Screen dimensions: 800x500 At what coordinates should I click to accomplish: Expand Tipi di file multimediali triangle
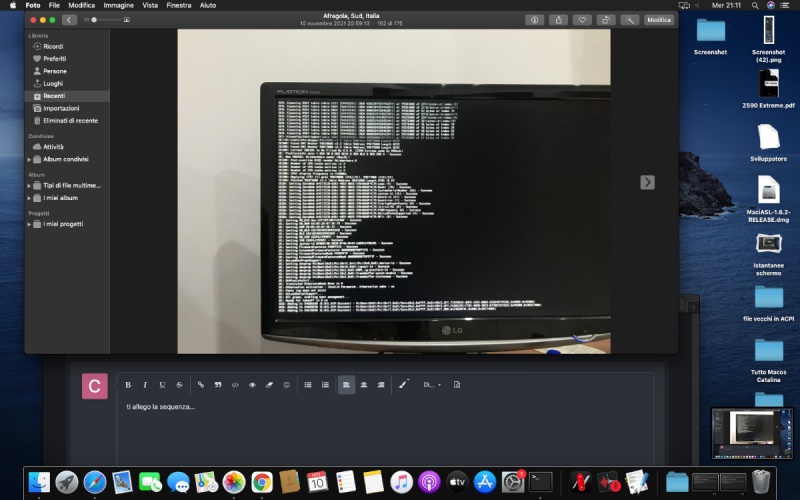pos(29,185)
